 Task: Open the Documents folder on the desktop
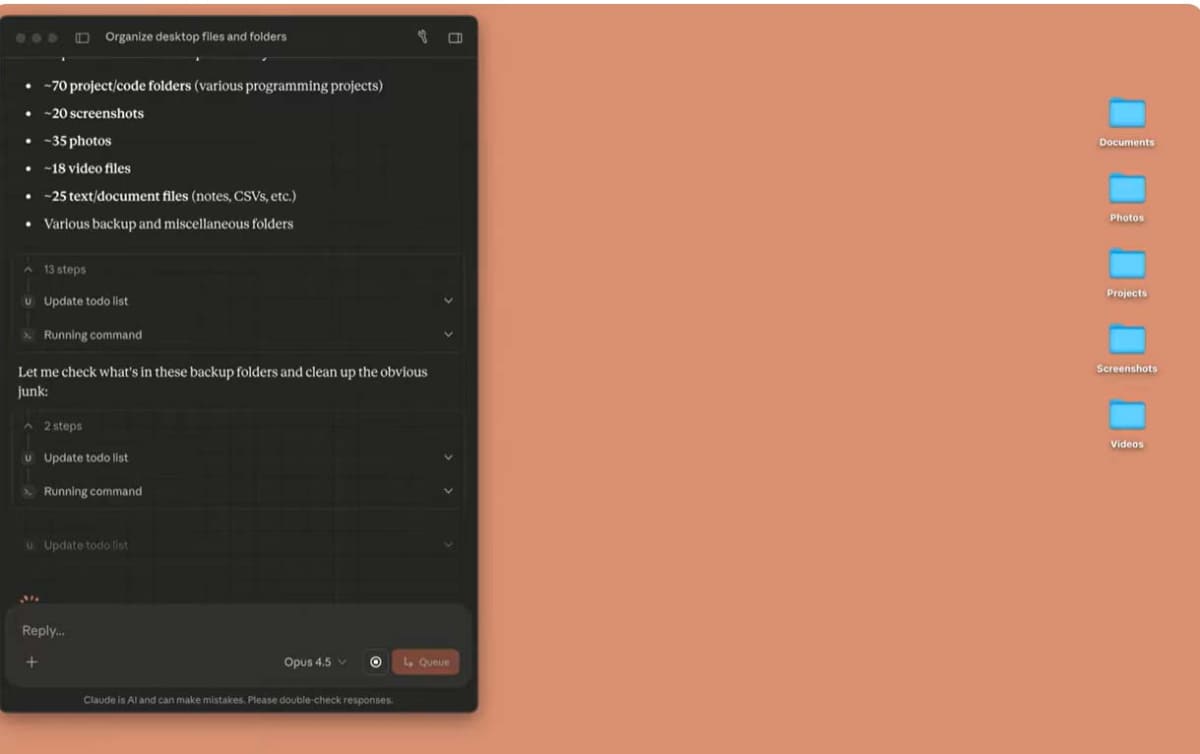(1127, 122)
